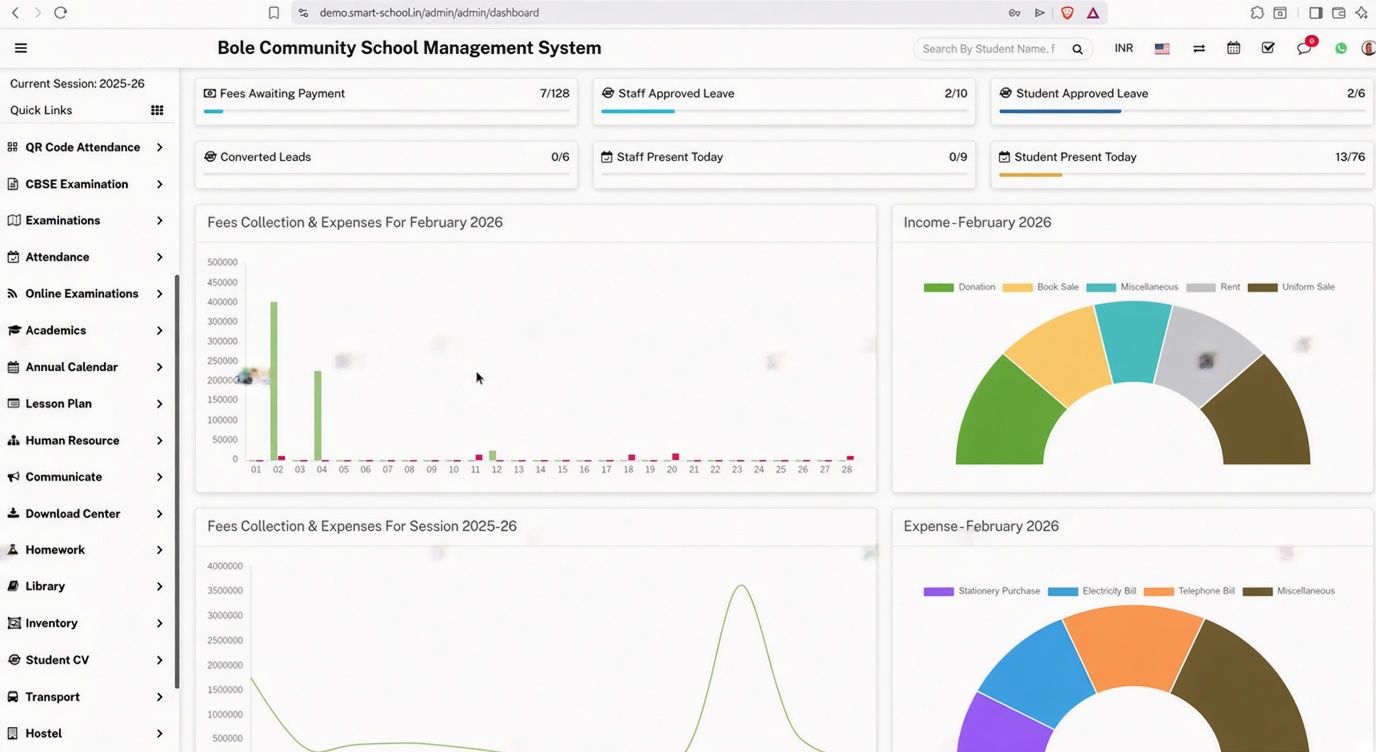1376x752 pixels.
Task: Expand CBSE Examination menu chevron
Action: tap(160, 184)
